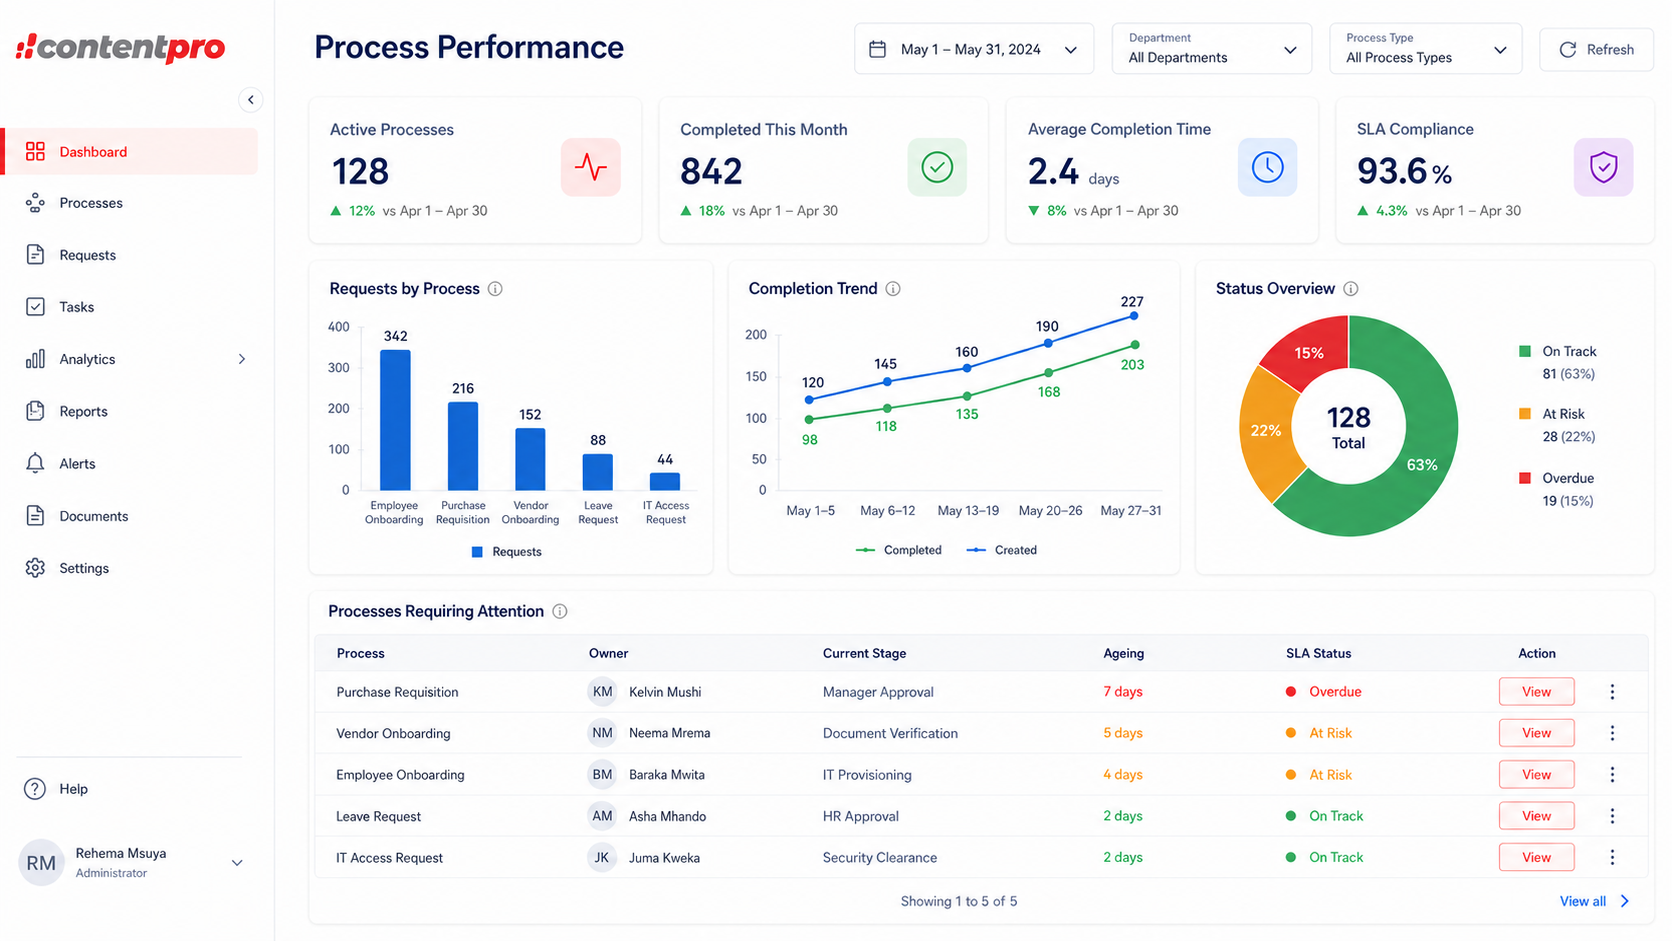Click the KM avatar for Kelvin Mushi
1672x941 pixels.
pyautogui.click(x=602, y=692)
